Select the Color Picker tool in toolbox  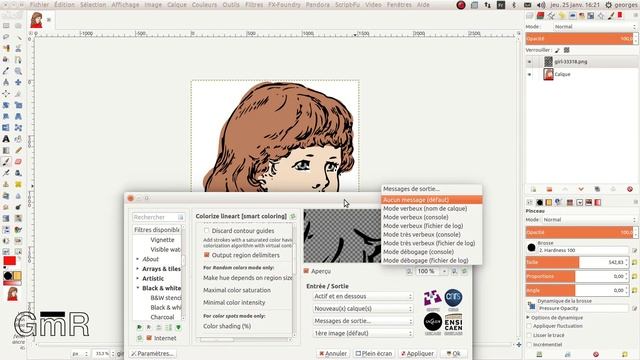click(x=6, y=71)
